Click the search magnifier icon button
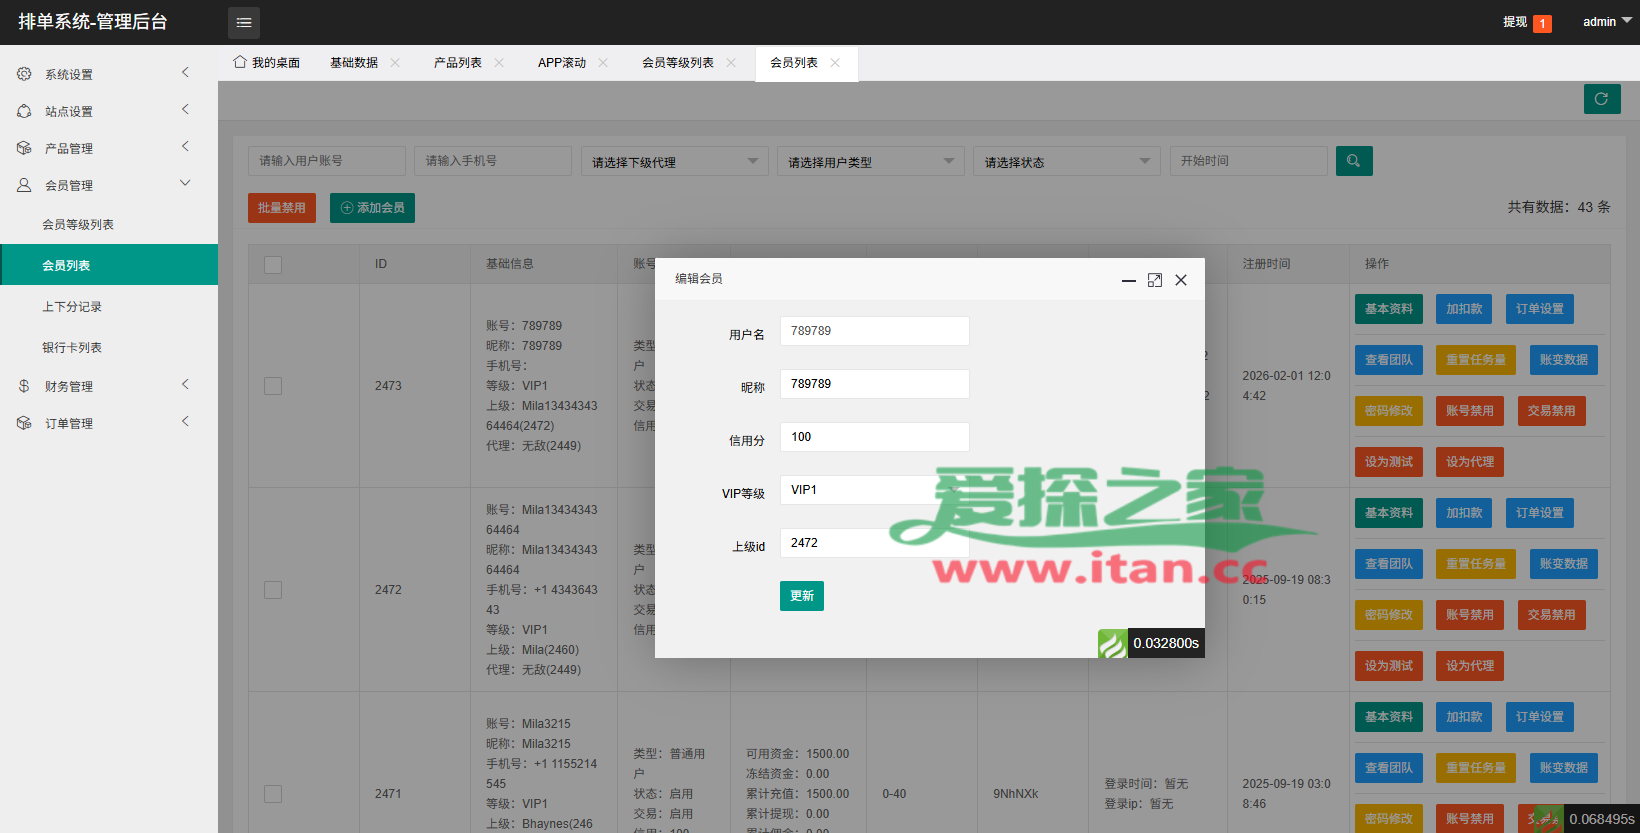The width and height of the screenshot is (1640, 833). coord(1353,161)
